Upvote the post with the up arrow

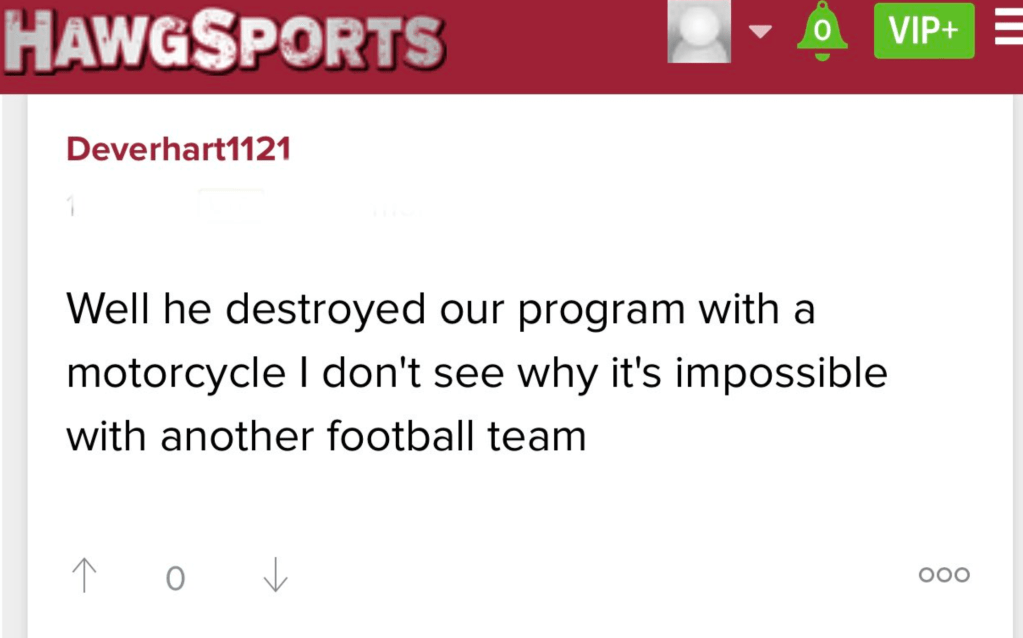[85, 575]
